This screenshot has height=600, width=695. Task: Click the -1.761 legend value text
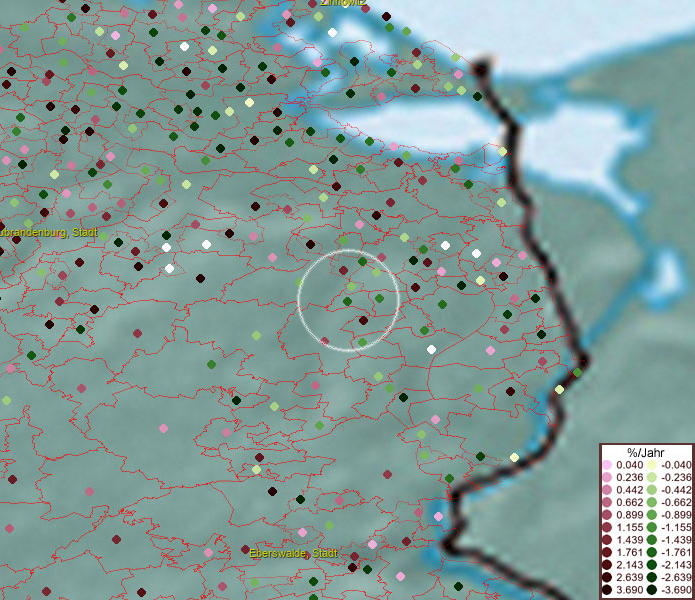click(x=675, y=553)
